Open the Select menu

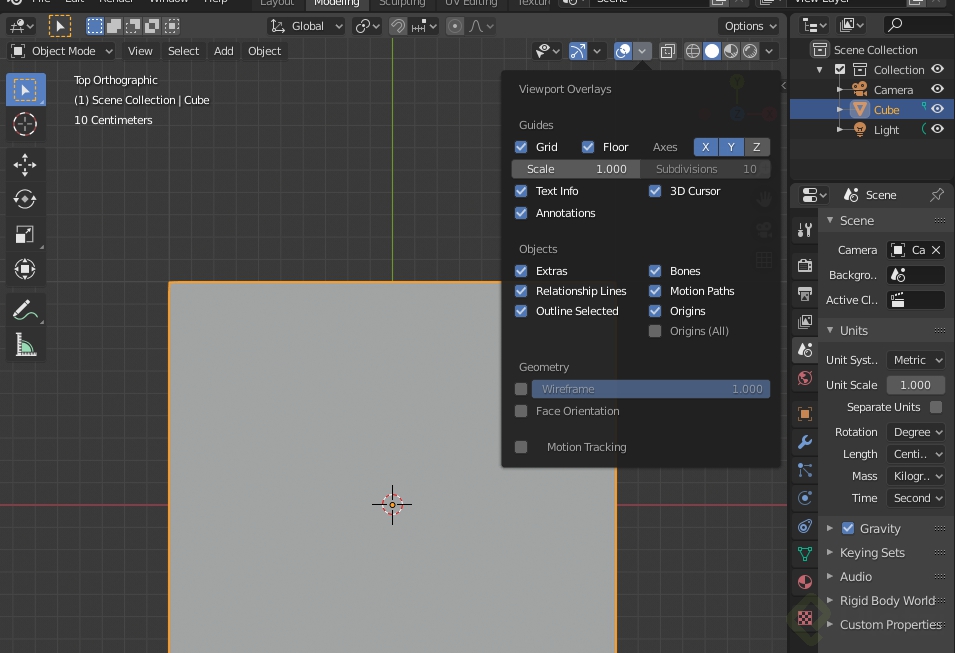pos(183,50)
